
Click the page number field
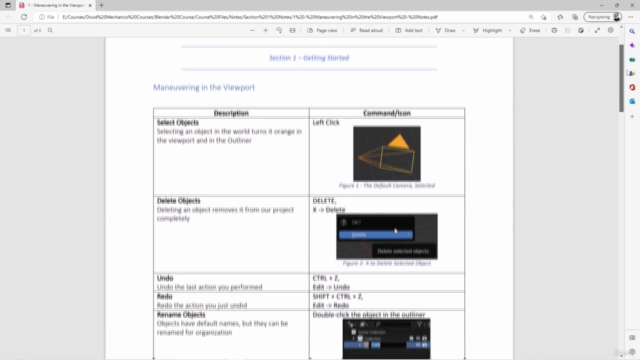click(24, 31)
